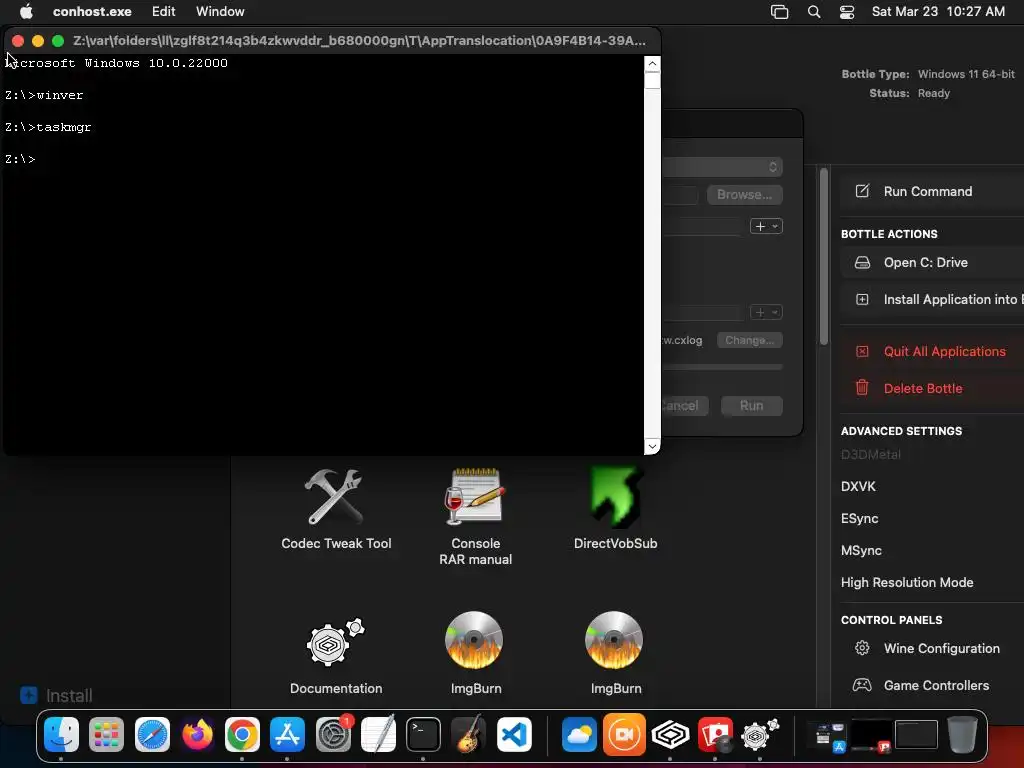Viewport: 1024px width, 768px height.
Task: Click the Delete Bottle trash icon
Action: tap(862, 388)
